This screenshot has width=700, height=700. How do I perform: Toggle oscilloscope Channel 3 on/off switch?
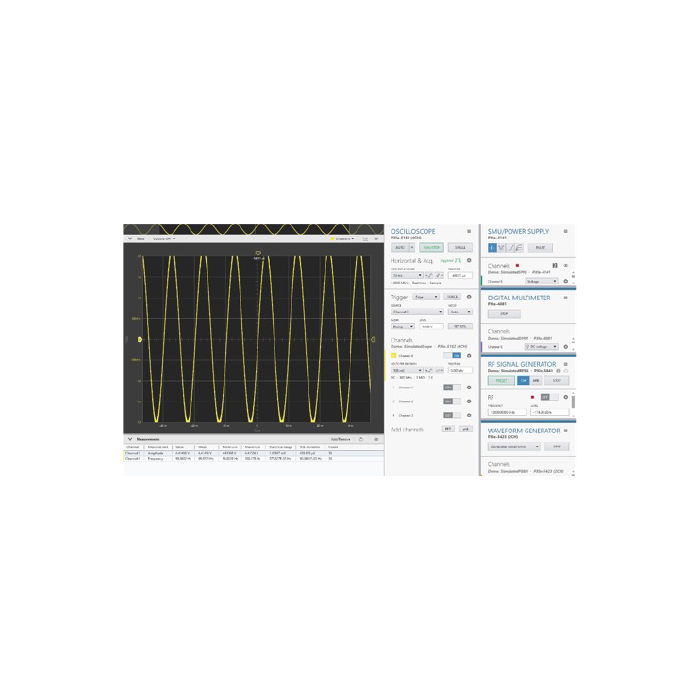(452, 415)
